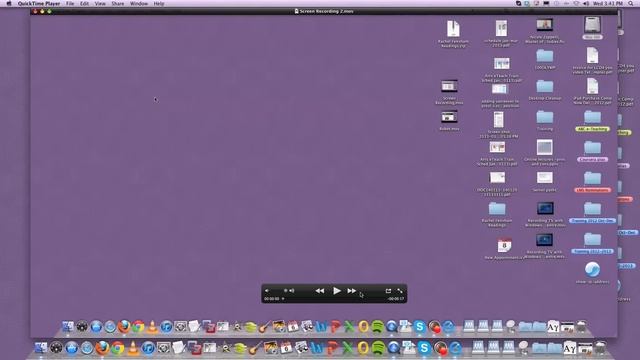Open Launchpad from the bottom Dock
This screenshot has height=360, width=640.
(x=56, y=348)
